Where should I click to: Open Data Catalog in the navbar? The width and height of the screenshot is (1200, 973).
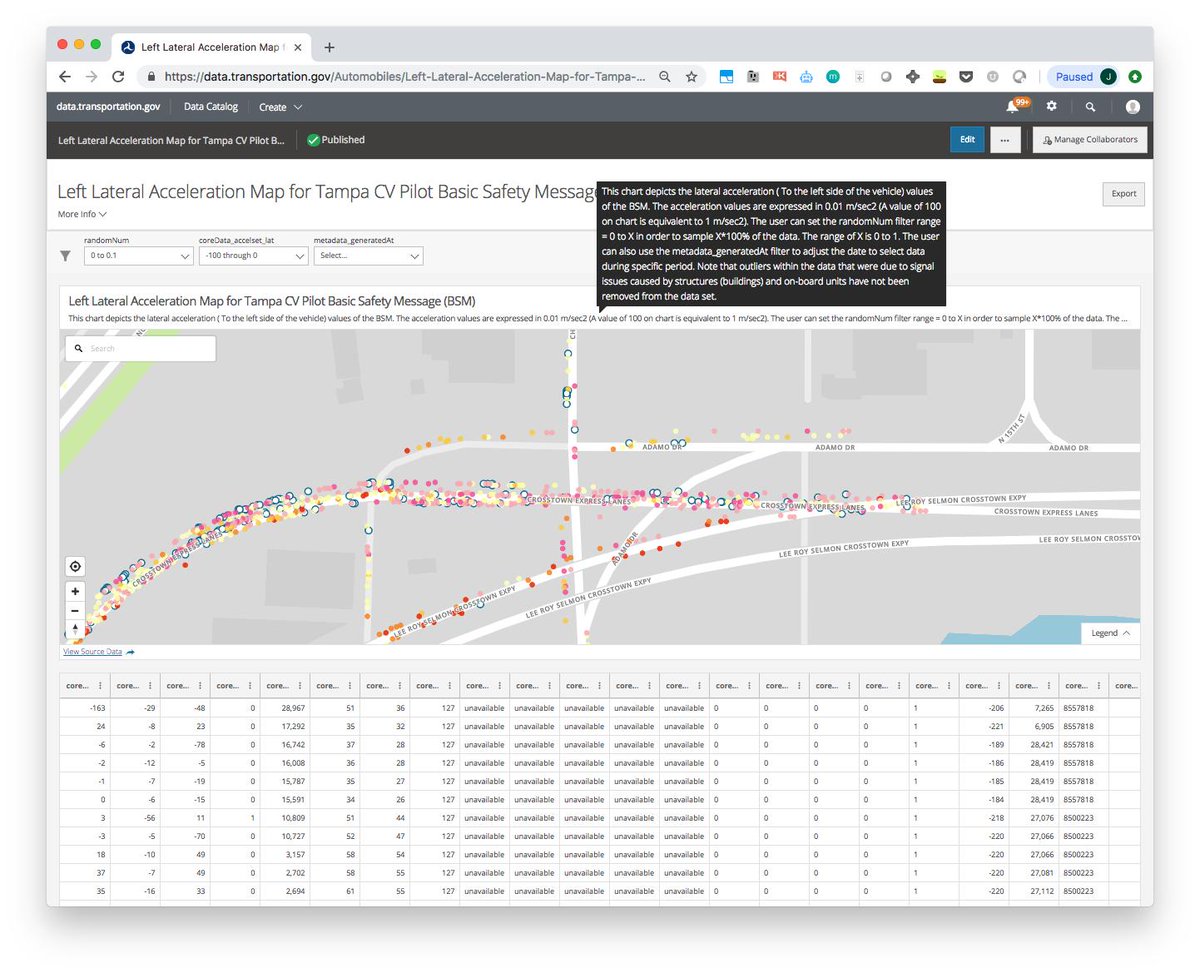(210, 107)
